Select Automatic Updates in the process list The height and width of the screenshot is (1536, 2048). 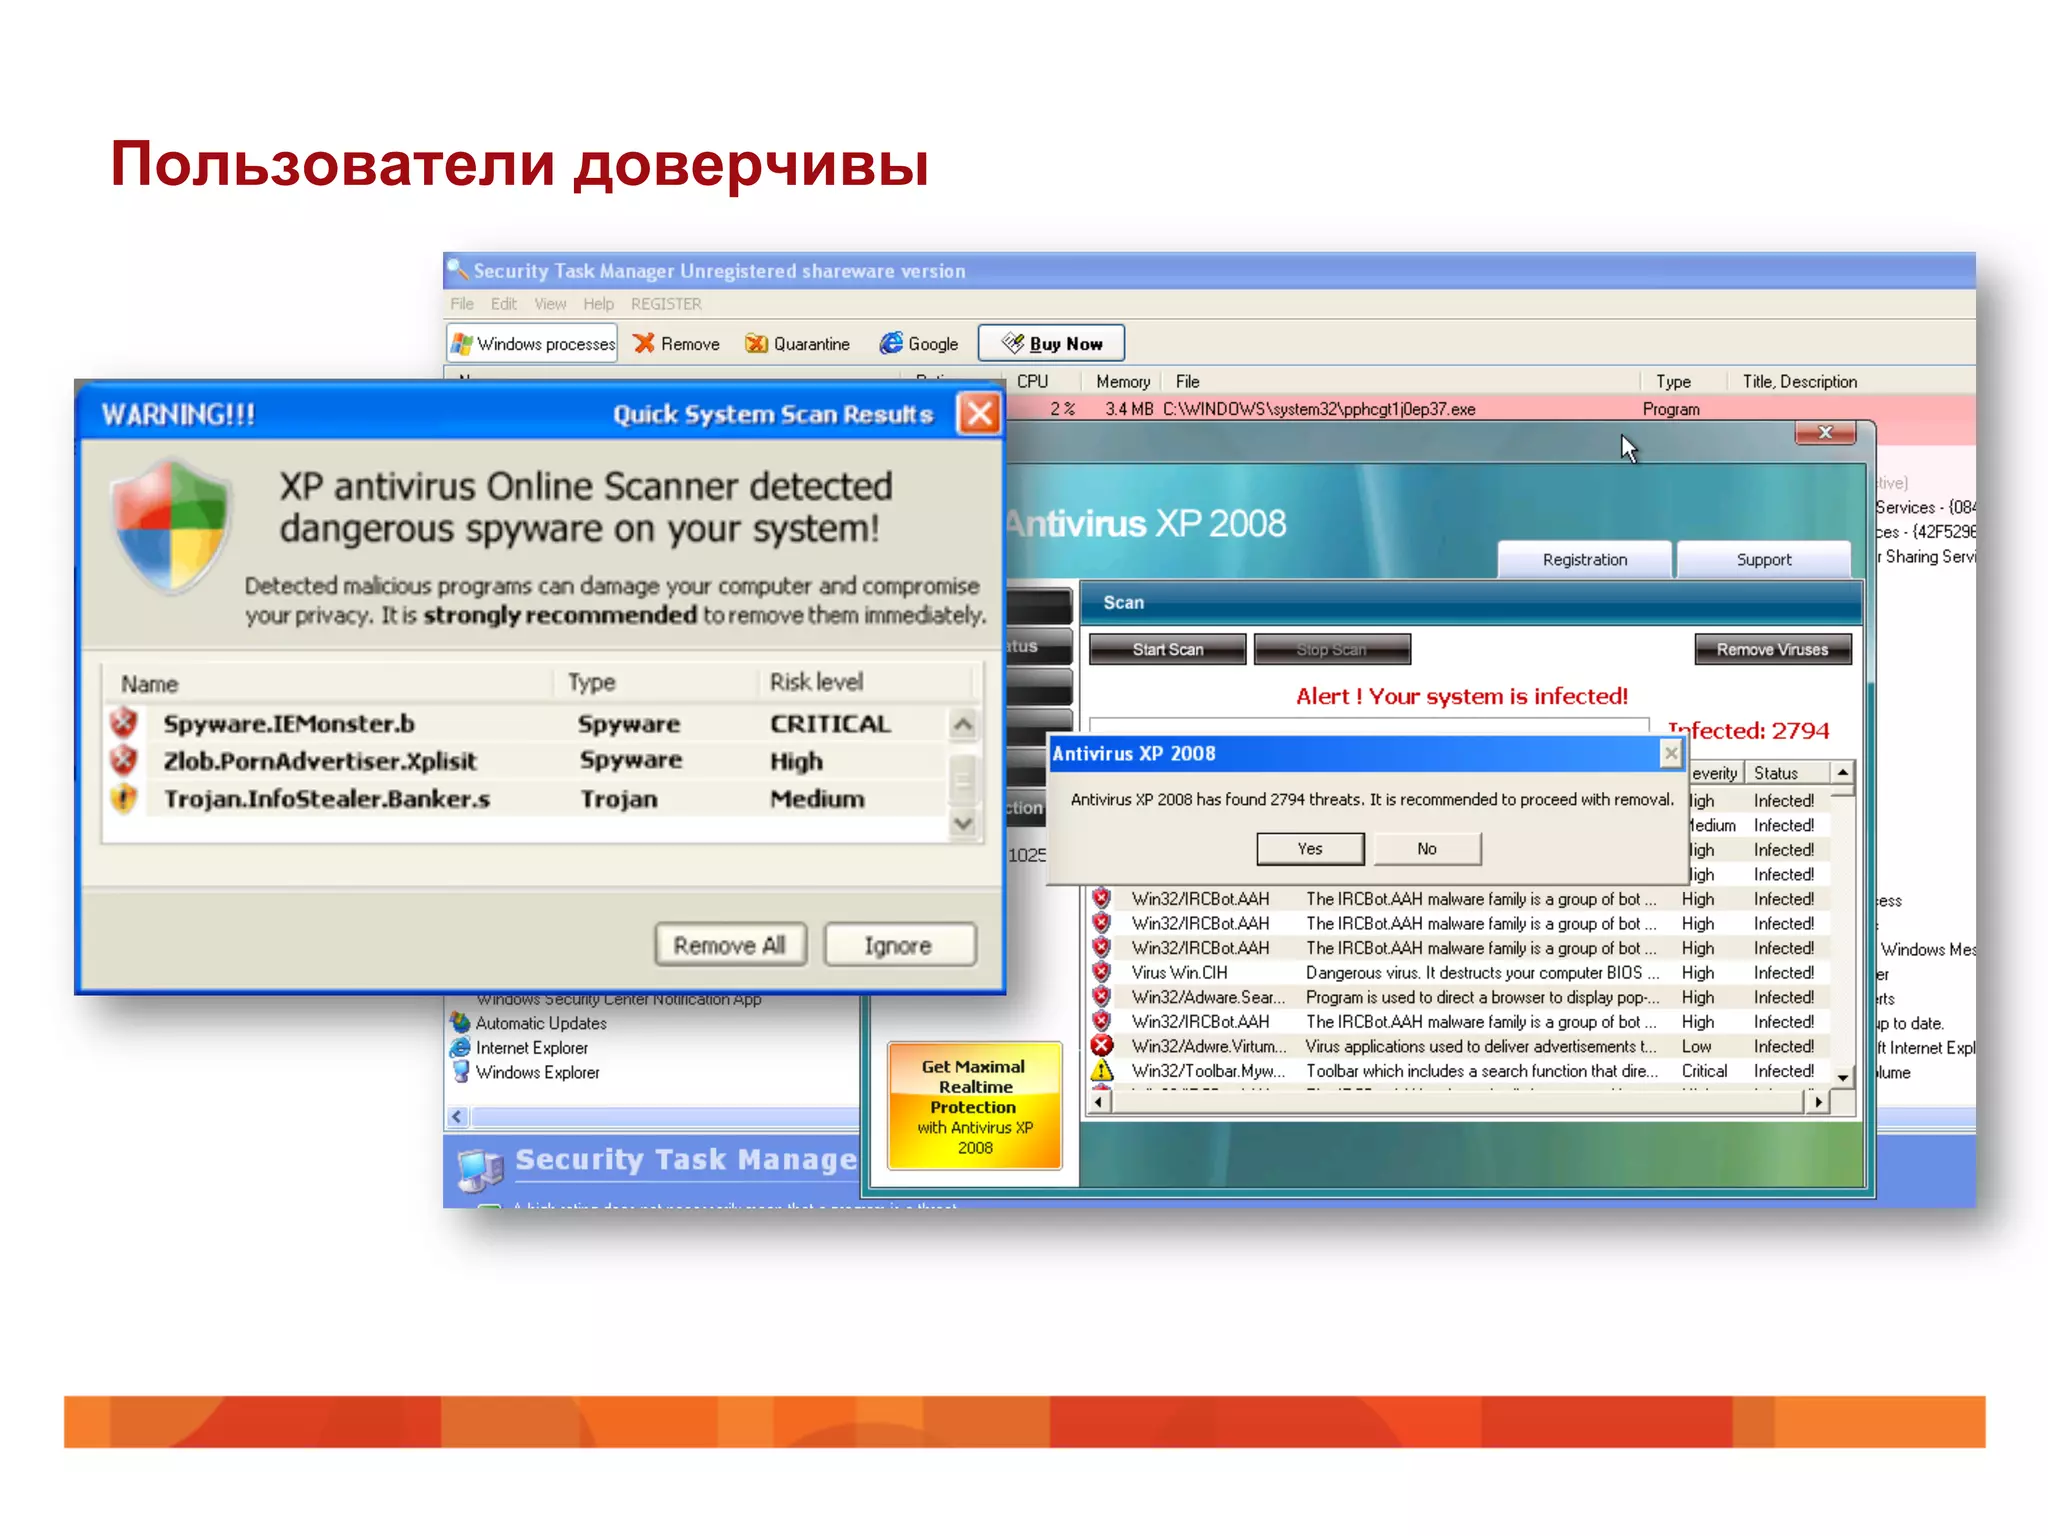click(x=541, y=1023)
